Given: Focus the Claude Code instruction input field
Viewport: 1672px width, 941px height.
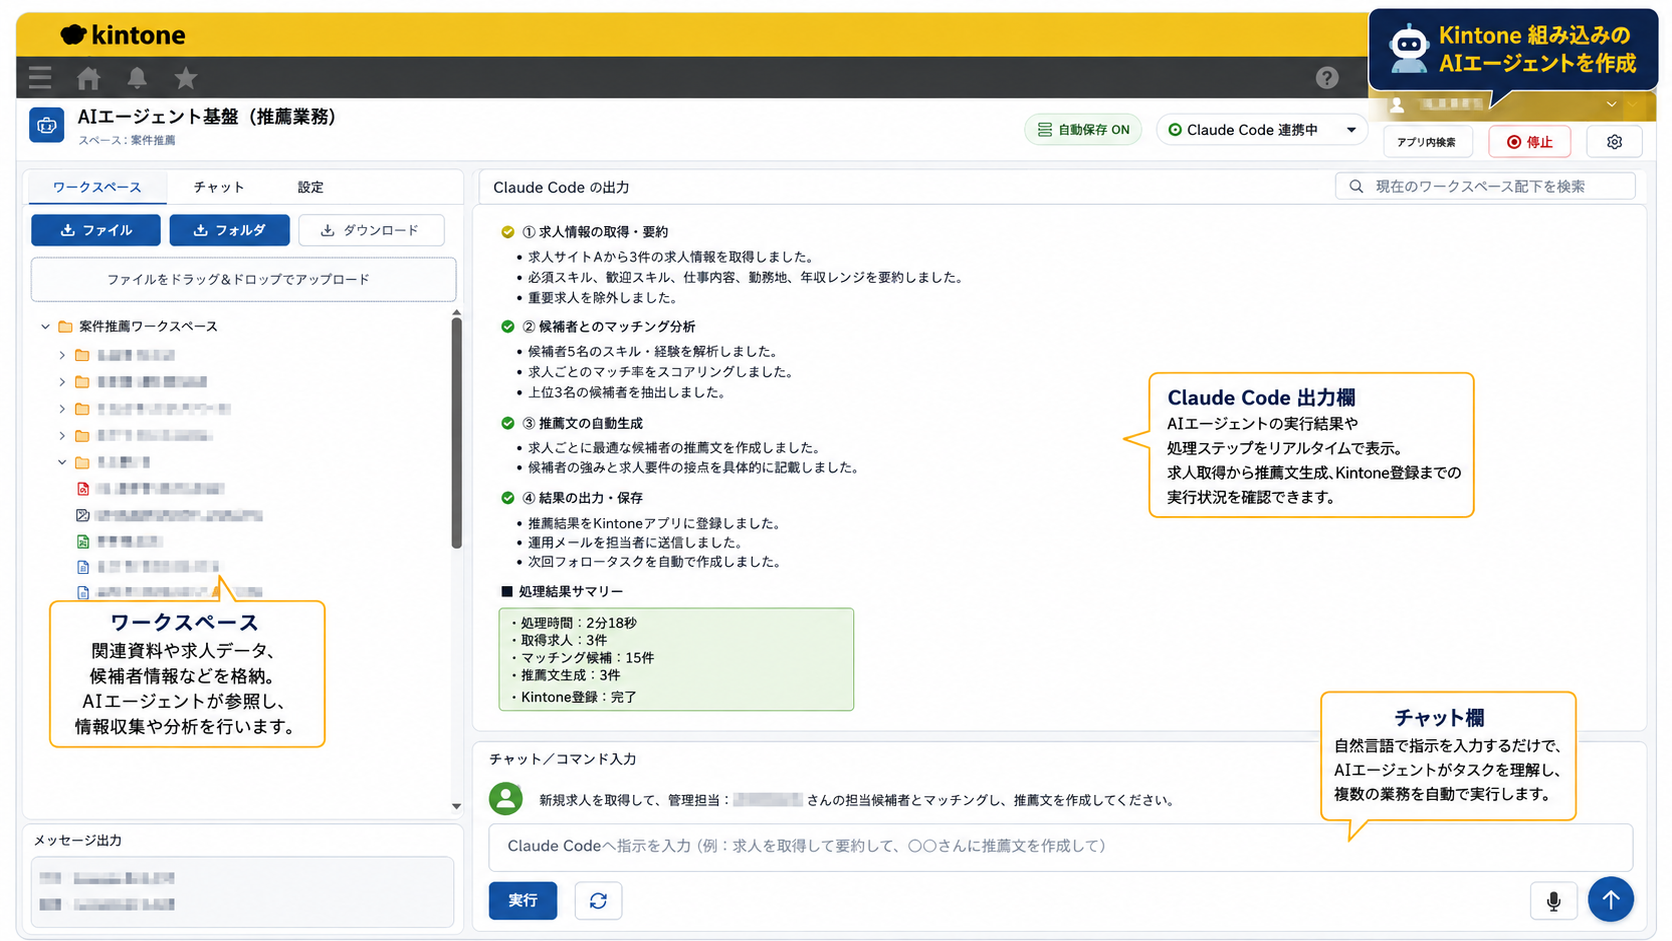Looking at the screenshot, I should point(1060,846).
